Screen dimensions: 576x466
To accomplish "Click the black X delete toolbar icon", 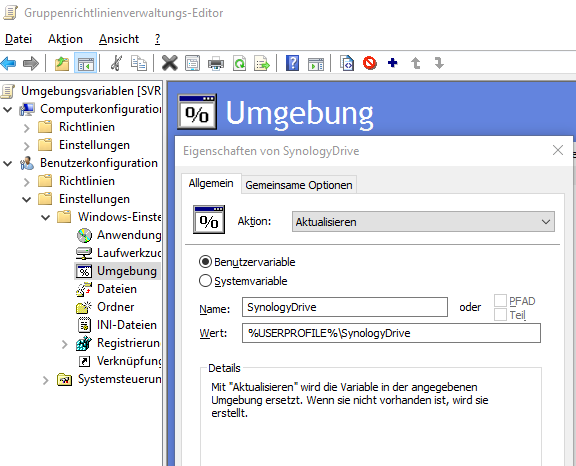I will (x=169, y=63).
